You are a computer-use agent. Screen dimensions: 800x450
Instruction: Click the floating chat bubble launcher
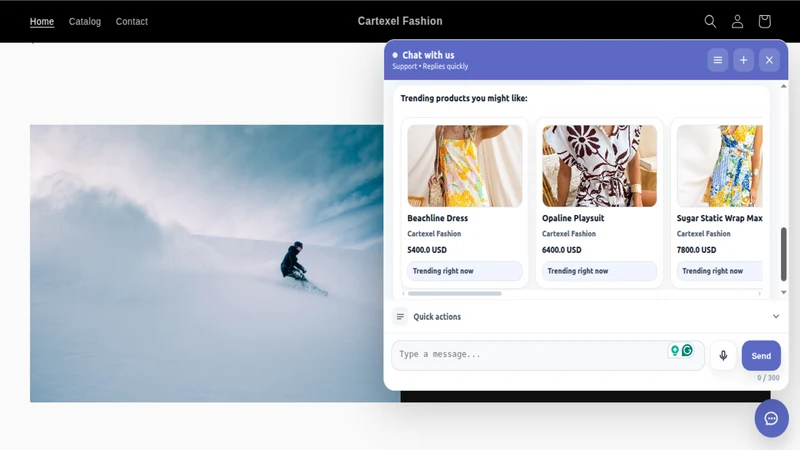coord(771,419)
